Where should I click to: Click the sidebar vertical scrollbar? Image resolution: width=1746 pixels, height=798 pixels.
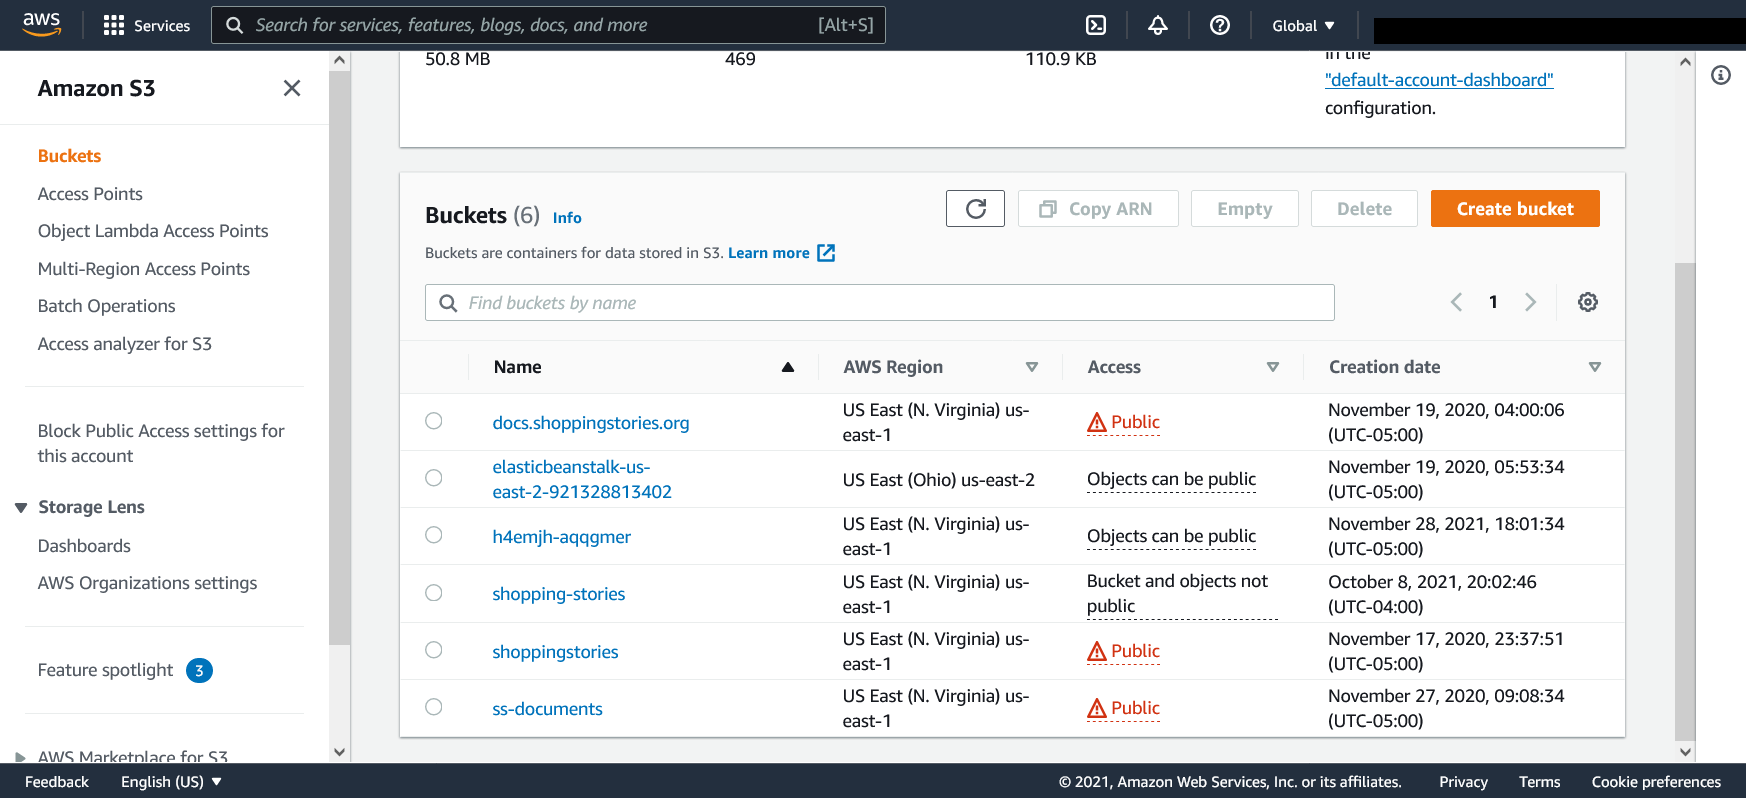click(340, 358)
